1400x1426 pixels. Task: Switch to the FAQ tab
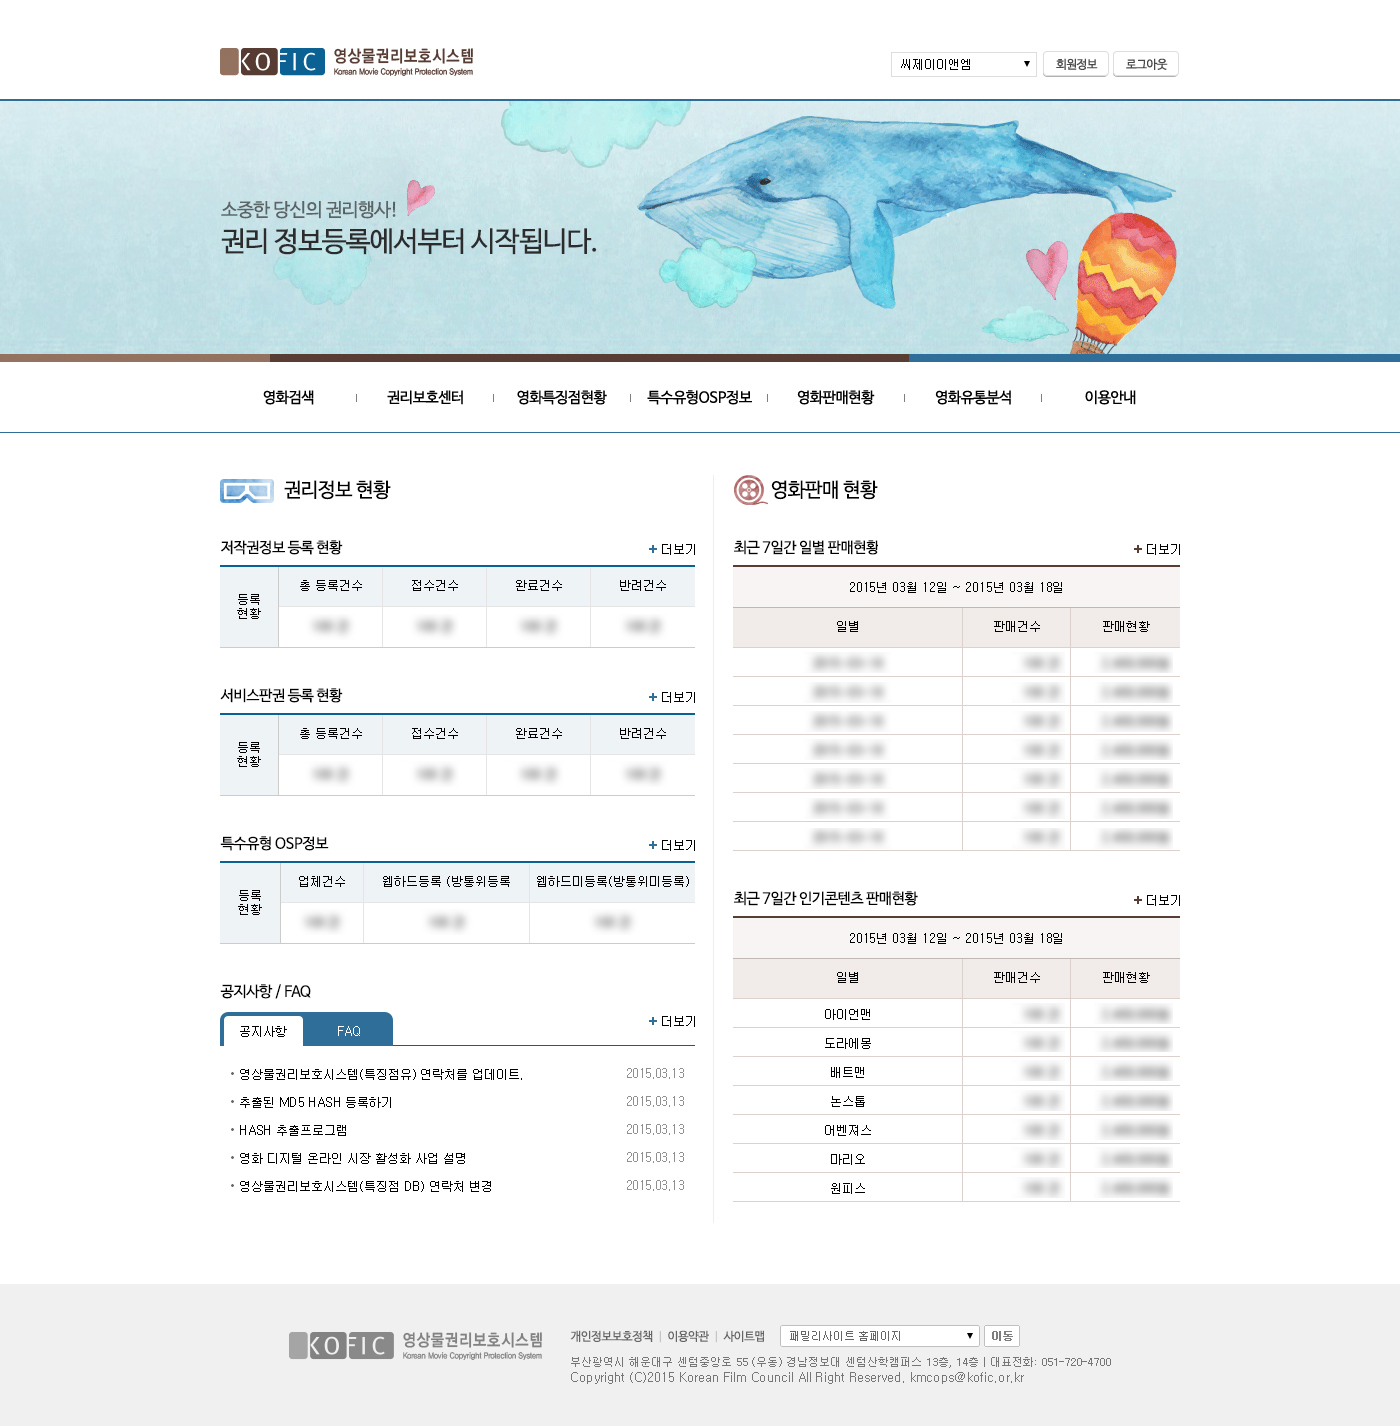click(x=348, y=1030)
